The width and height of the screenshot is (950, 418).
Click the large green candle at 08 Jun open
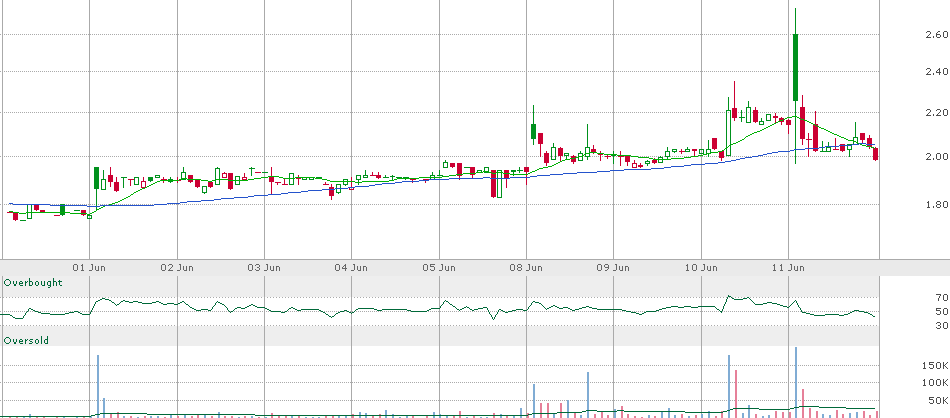tap(533, 131)
